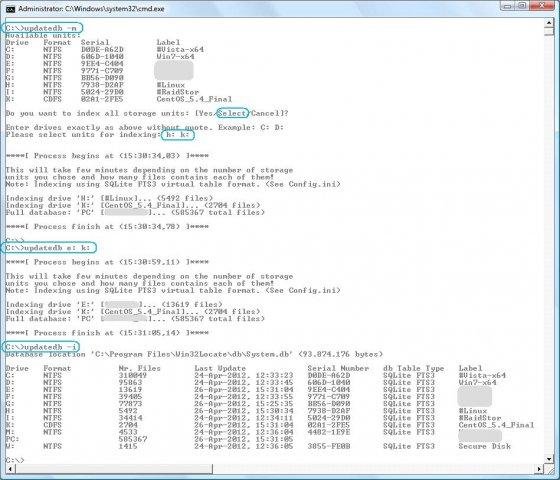Click the vertical scrollbar thumb
560x480 pixels.
pos(549,31)
